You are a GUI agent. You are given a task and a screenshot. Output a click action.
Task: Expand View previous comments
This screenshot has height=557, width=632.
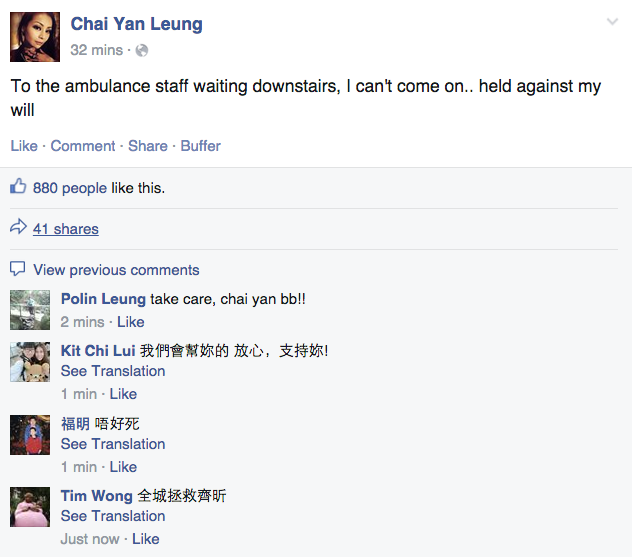pyautogui.click(x=116, y=270)
